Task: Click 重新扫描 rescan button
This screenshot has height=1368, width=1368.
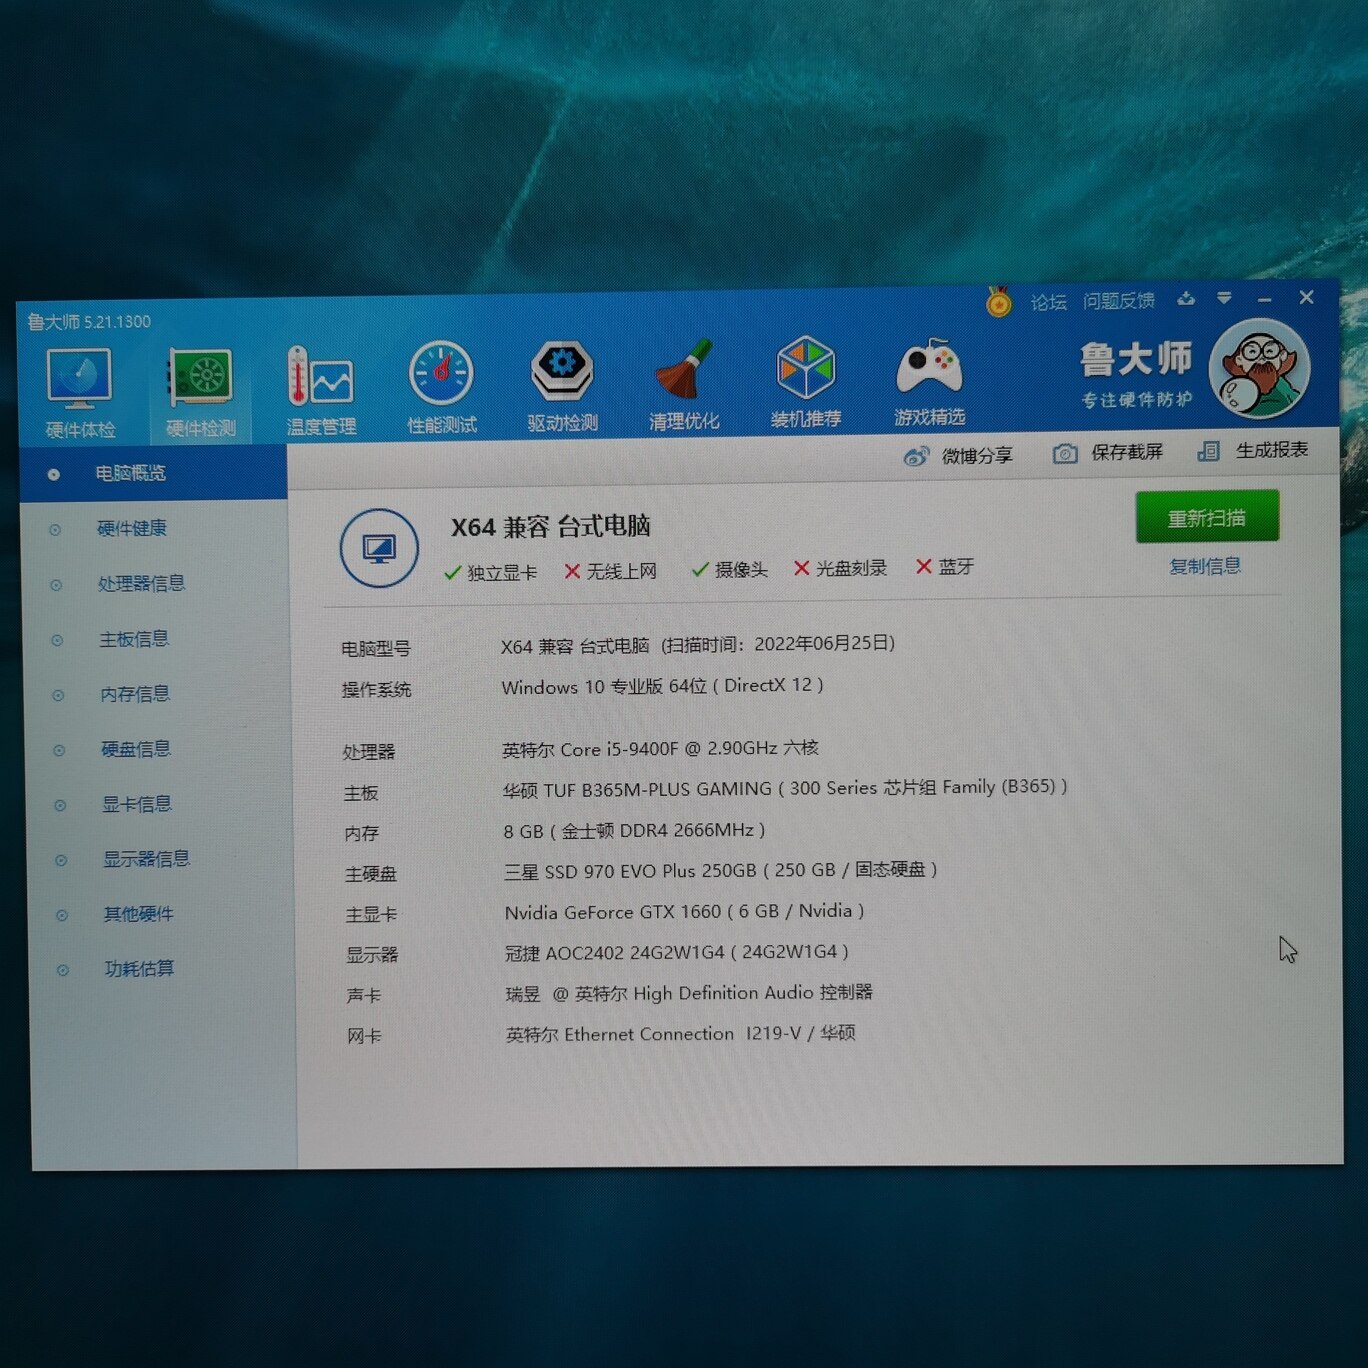Action: 1207,517
